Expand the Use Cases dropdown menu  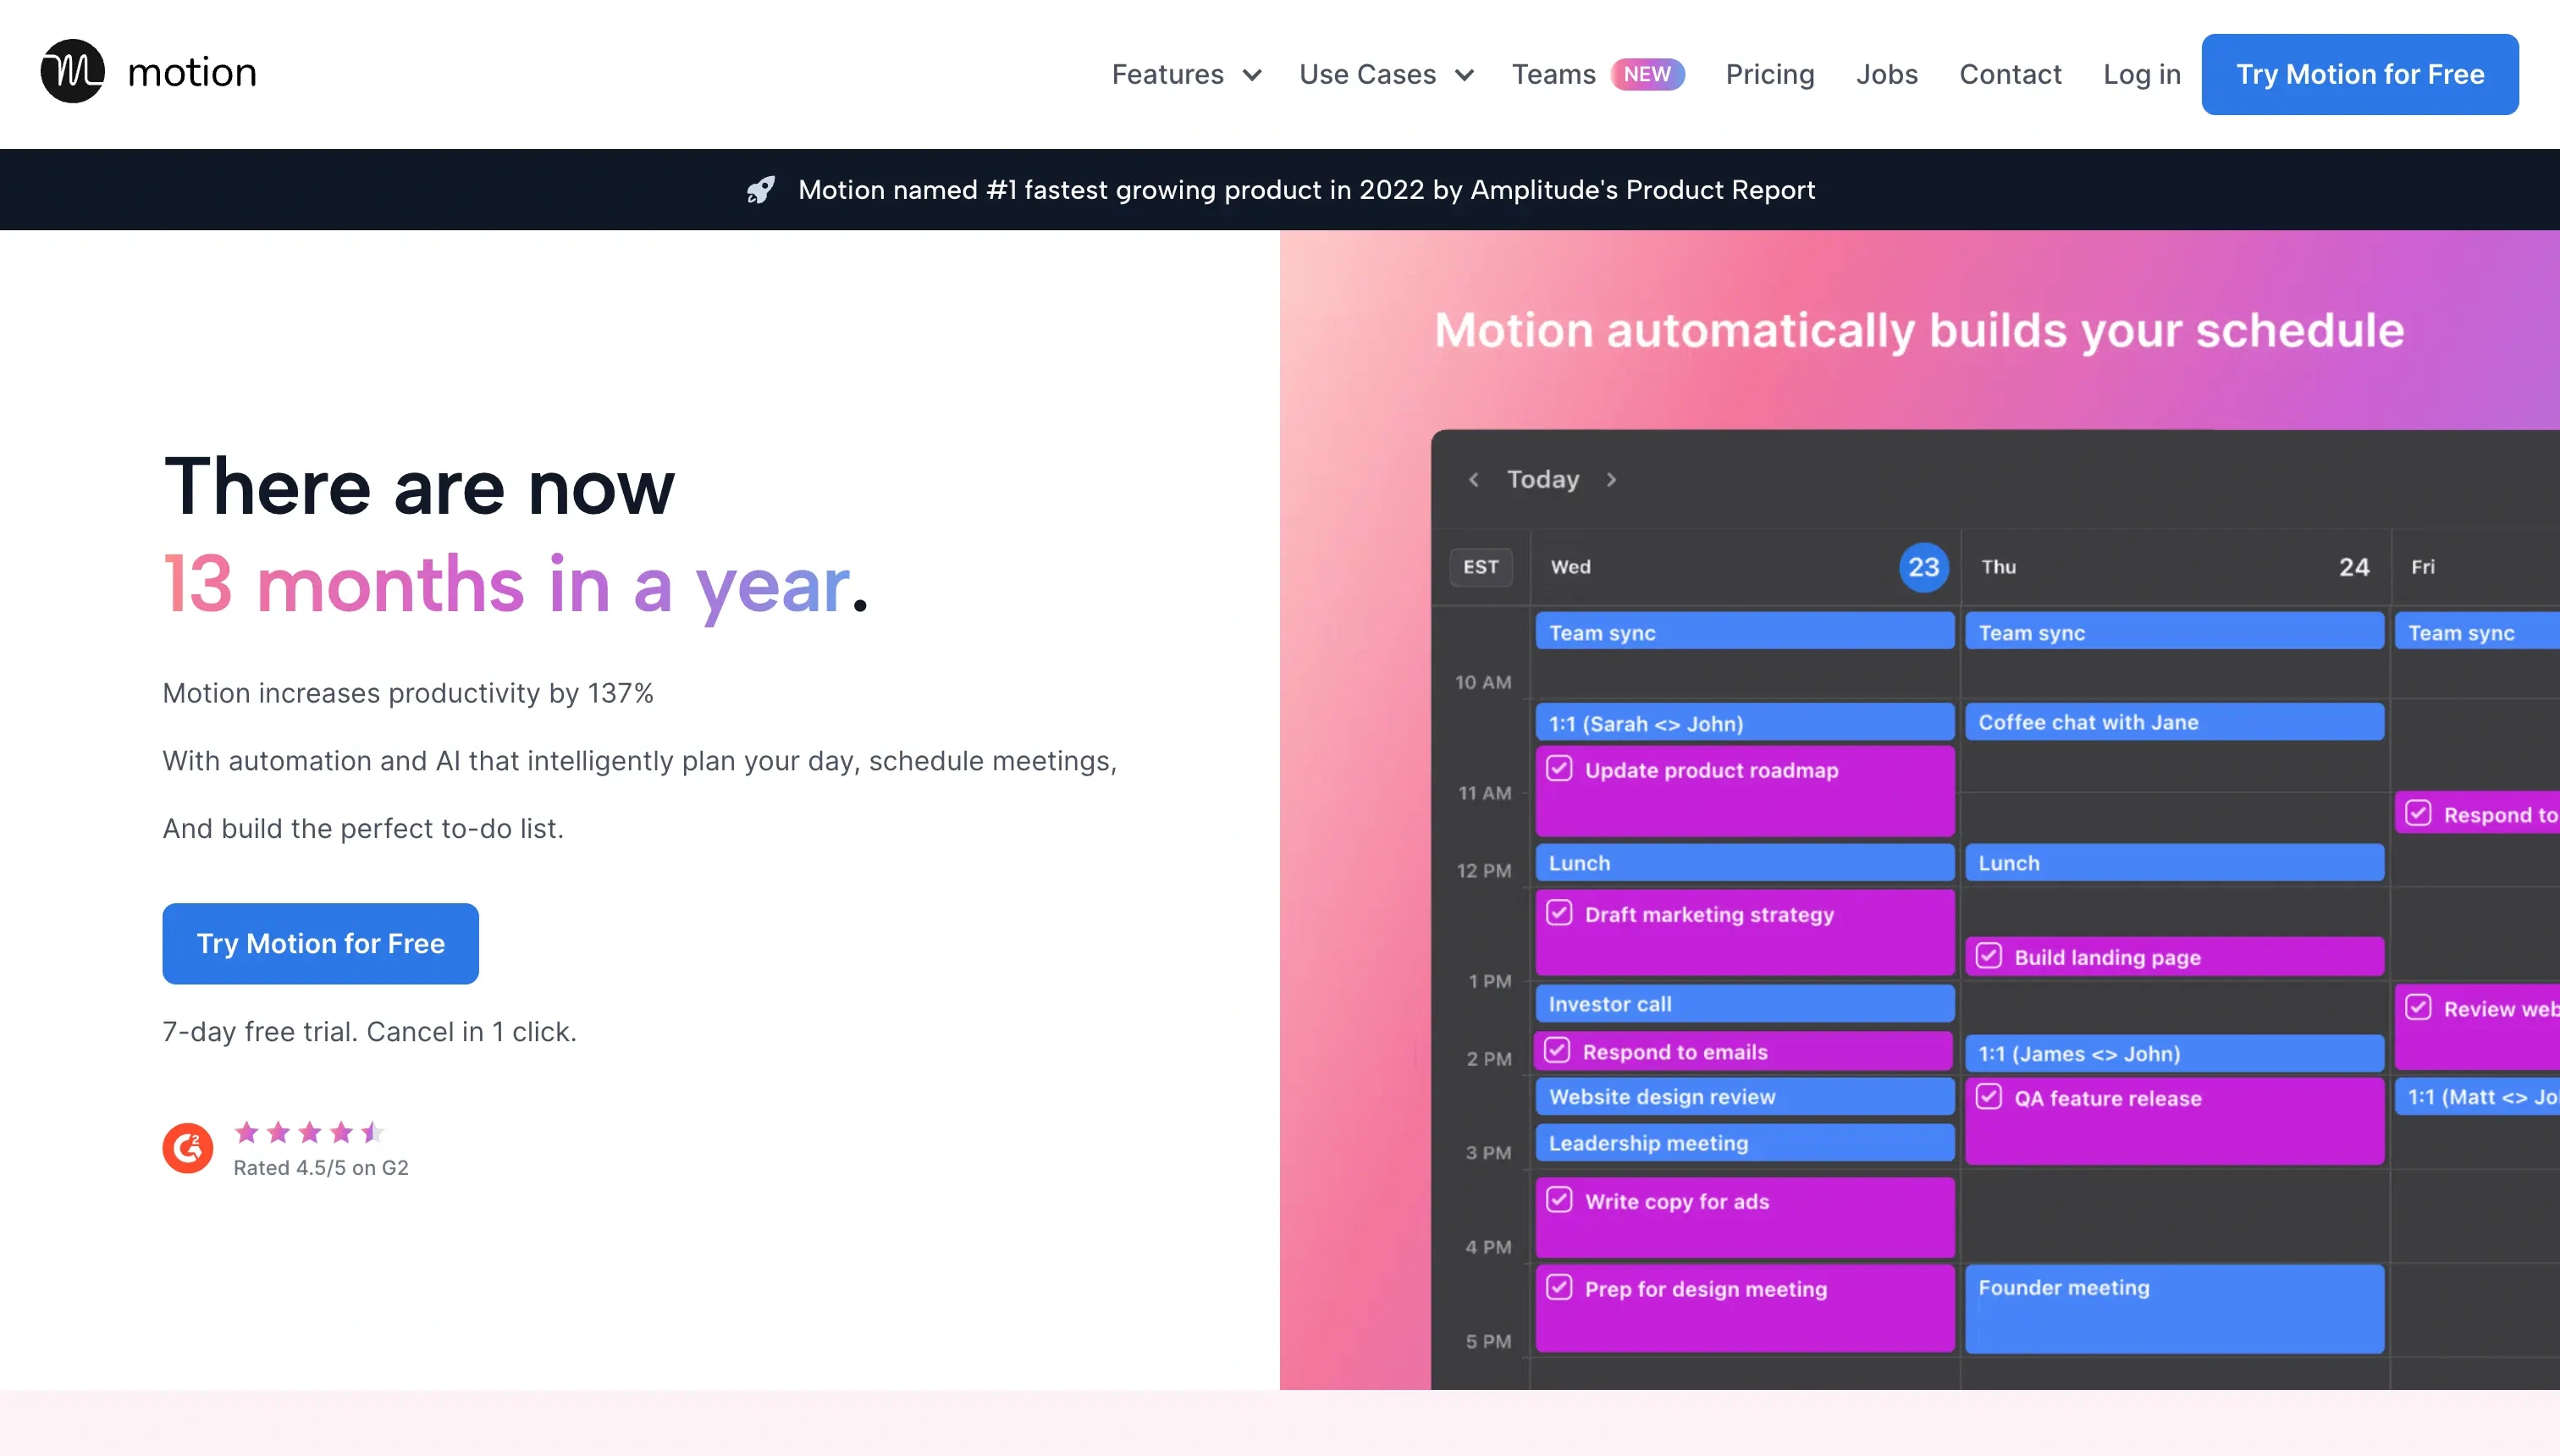point(1386,74)
